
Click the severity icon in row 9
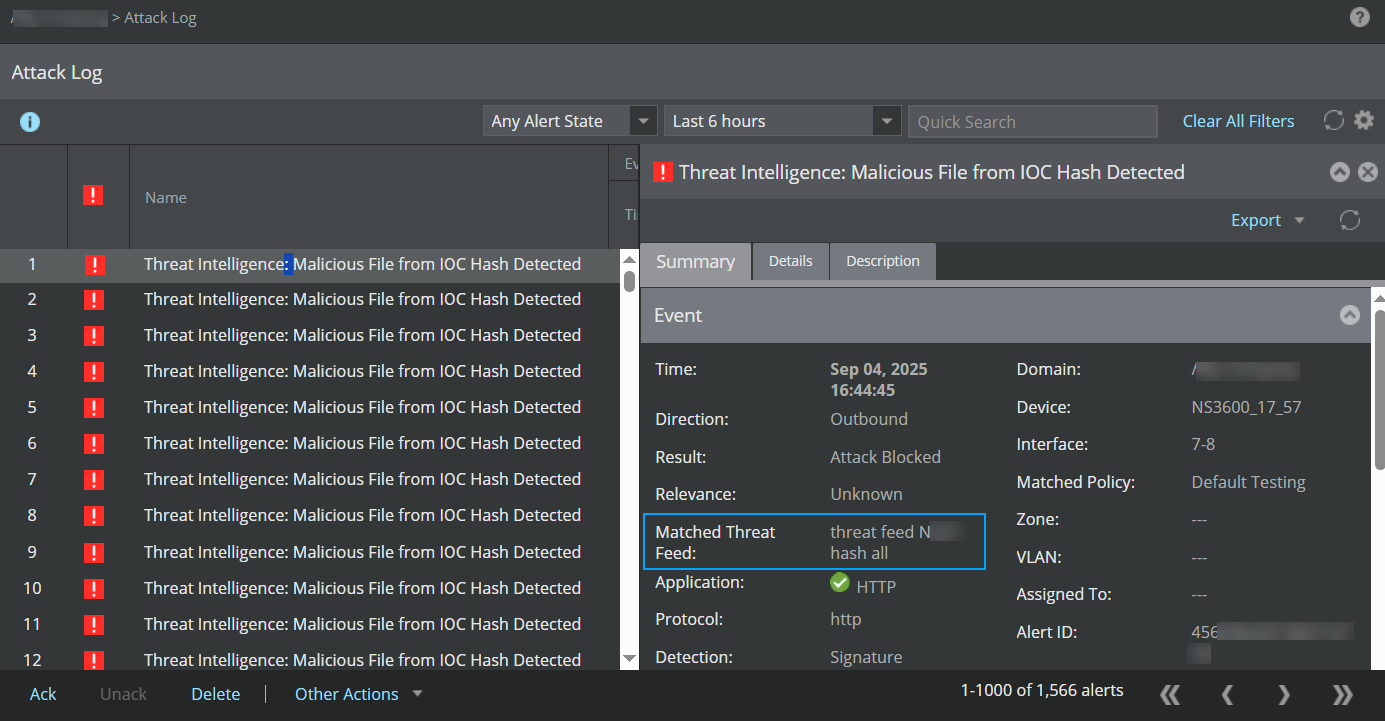coord(95,552)
